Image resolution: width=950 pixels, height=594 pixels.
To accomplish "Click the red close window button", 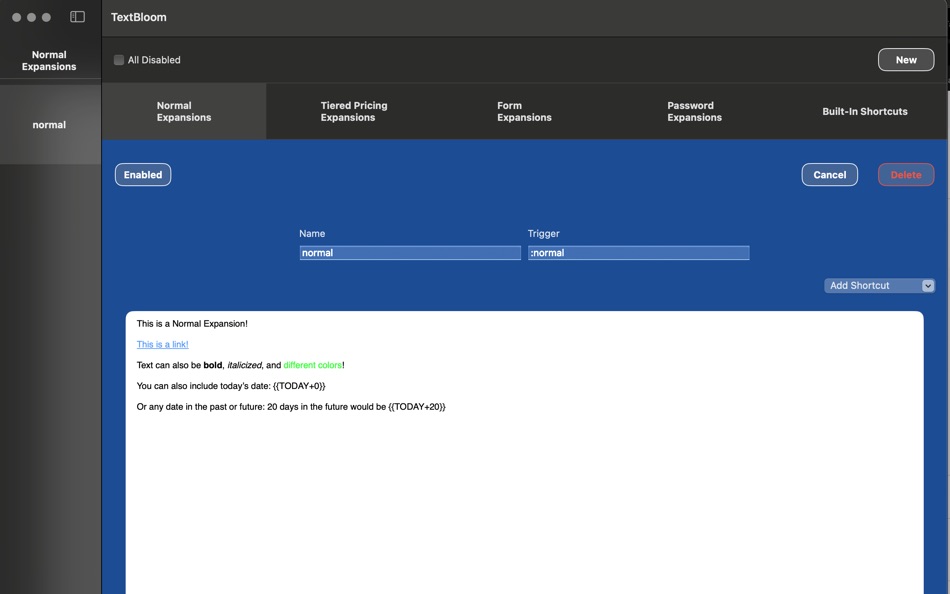I will point(16,17).
